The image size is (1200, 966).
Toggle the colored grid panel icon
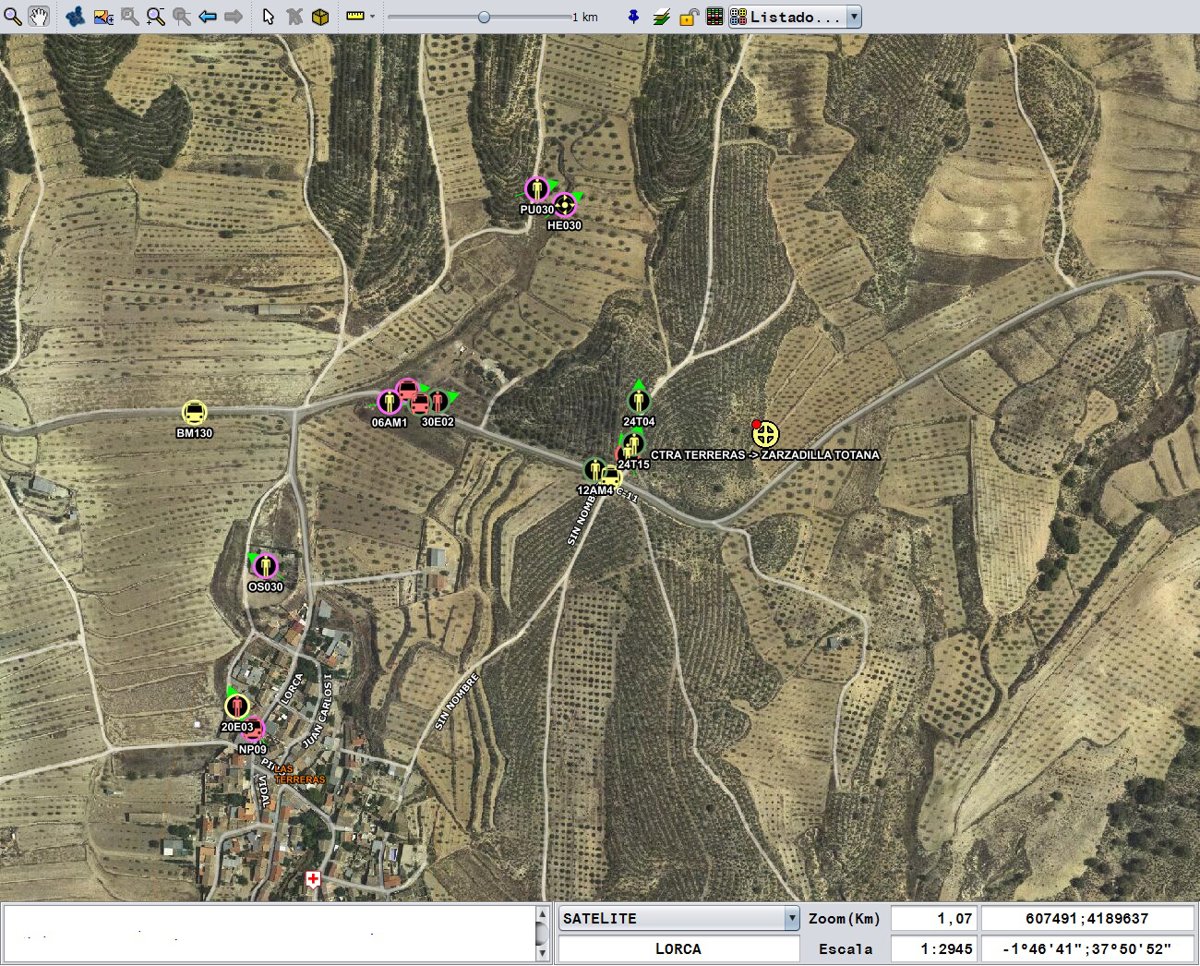(x=714, y=16)
